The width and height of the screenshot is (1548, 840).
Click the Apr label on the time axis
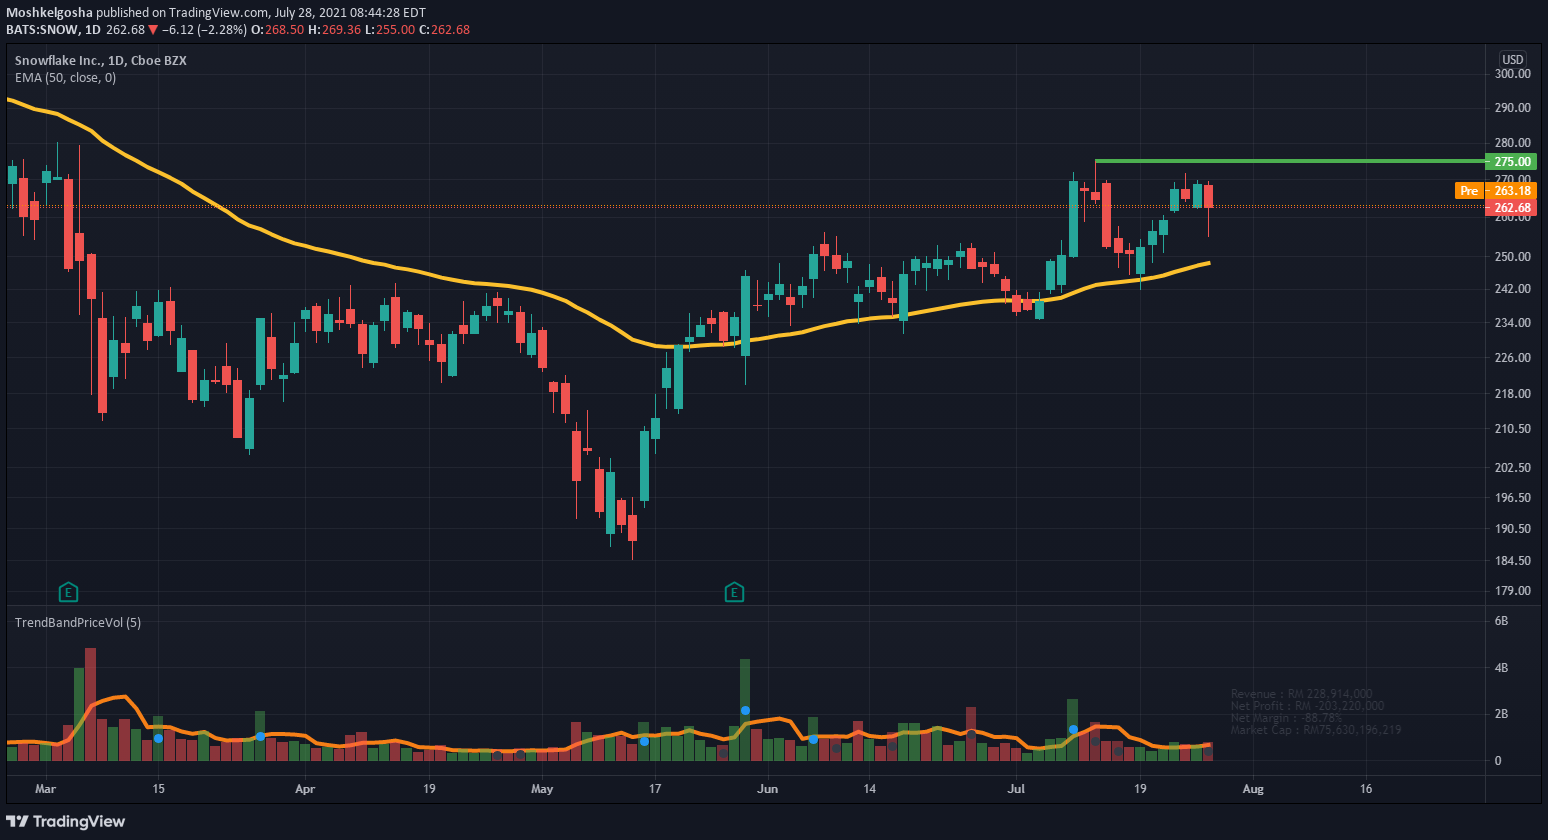[x=305, y=789]
